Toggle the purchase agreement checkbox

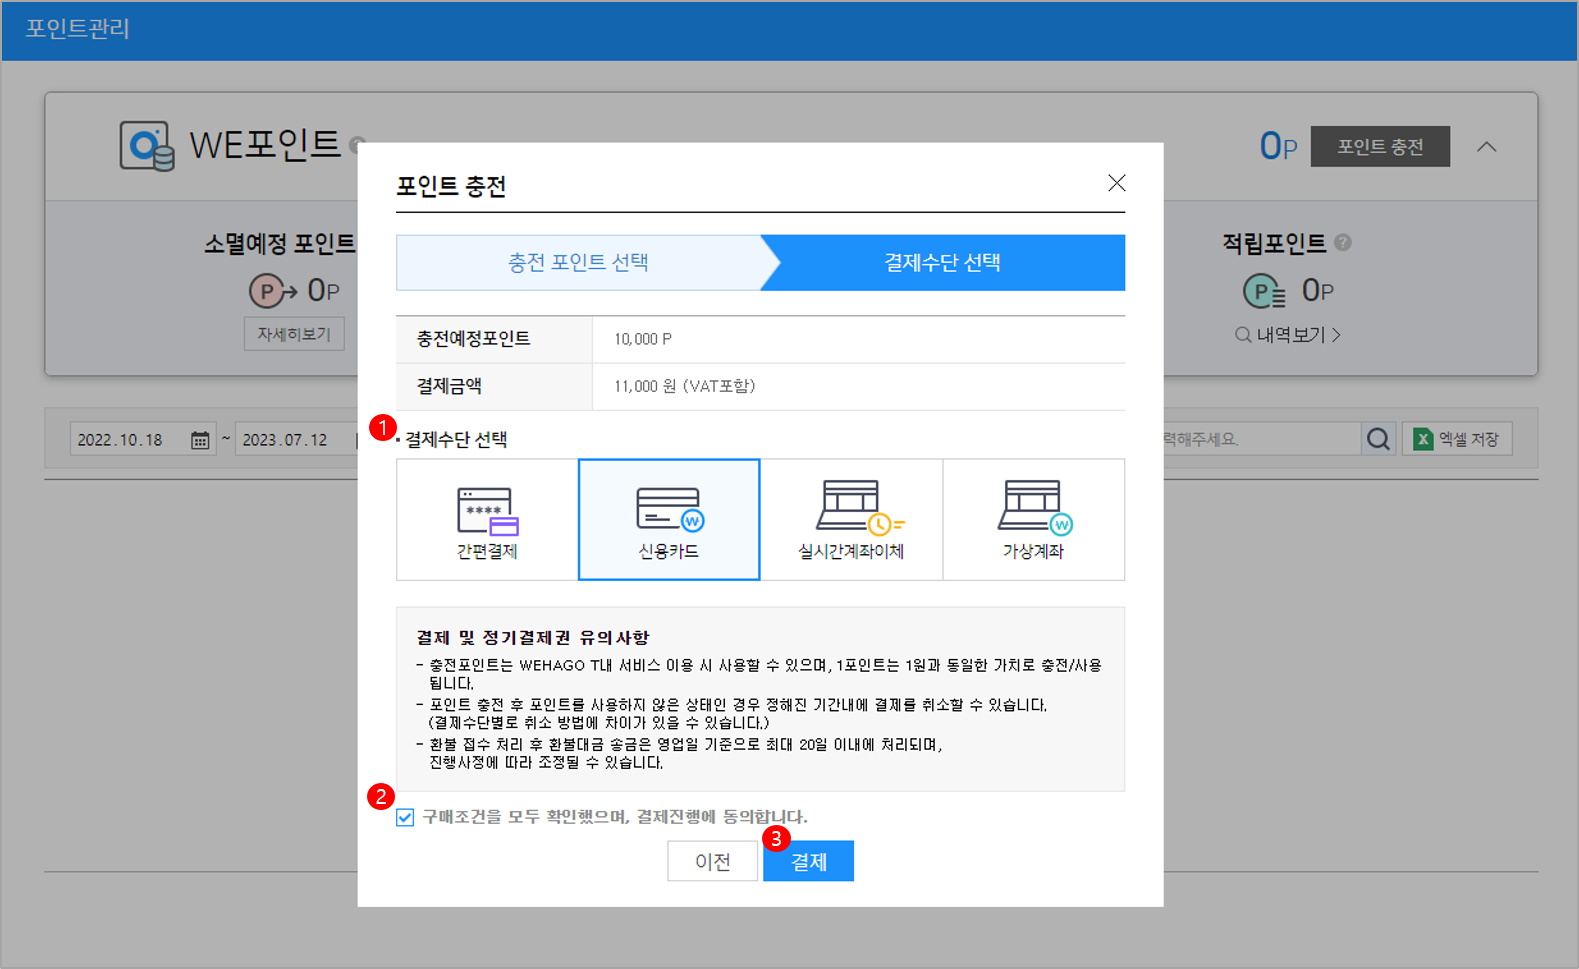coord(405,817)
